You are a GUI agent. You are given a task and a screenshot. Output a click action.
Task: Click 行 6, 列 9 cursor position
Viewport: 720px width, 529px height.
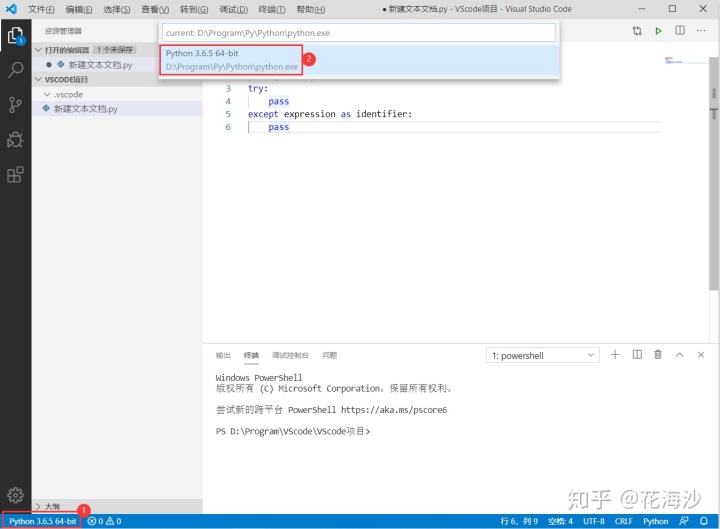coord(519,521)
